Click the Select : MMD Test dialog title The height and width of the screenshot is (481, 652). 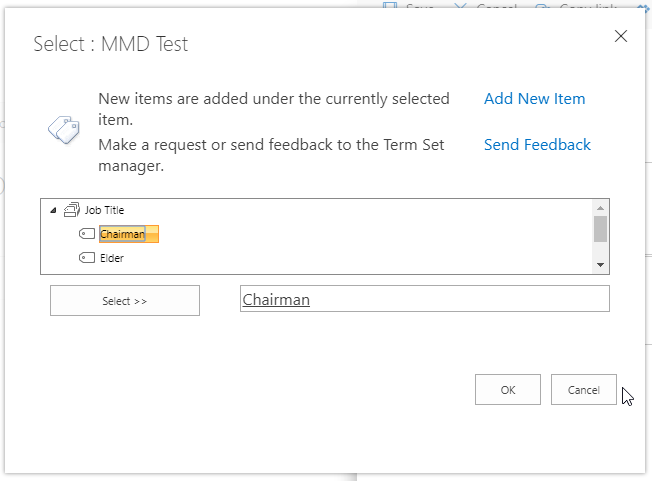pos(111,44)
